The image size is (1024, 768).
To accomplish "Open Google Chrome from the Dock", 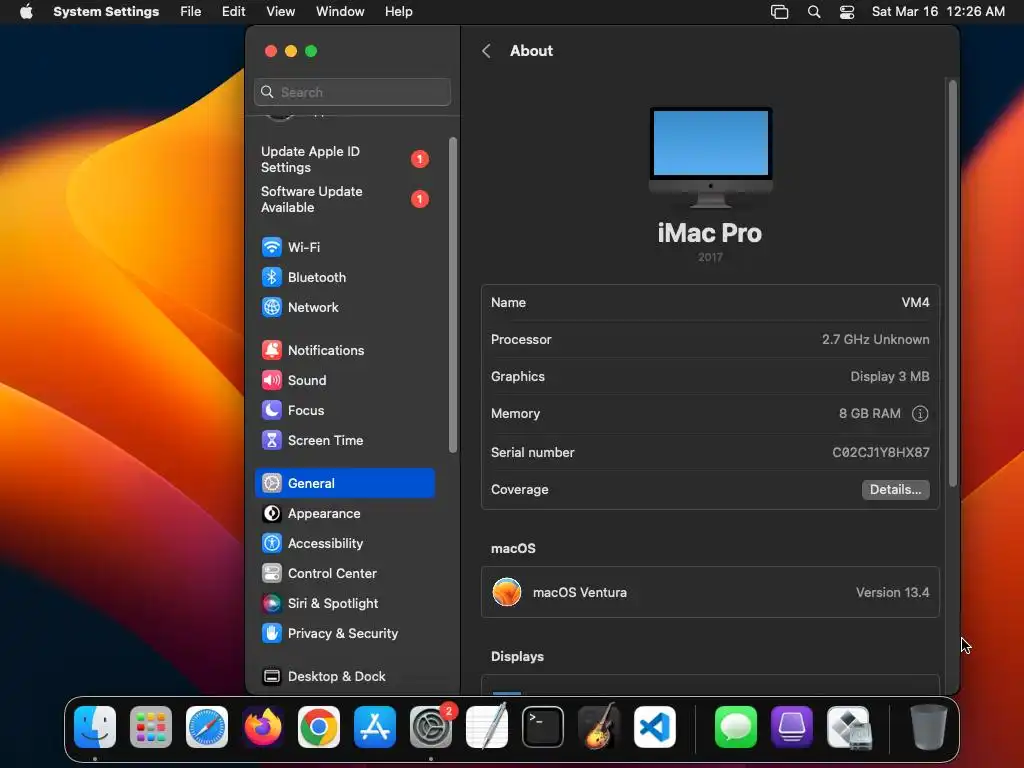I will tap(319, 727).
